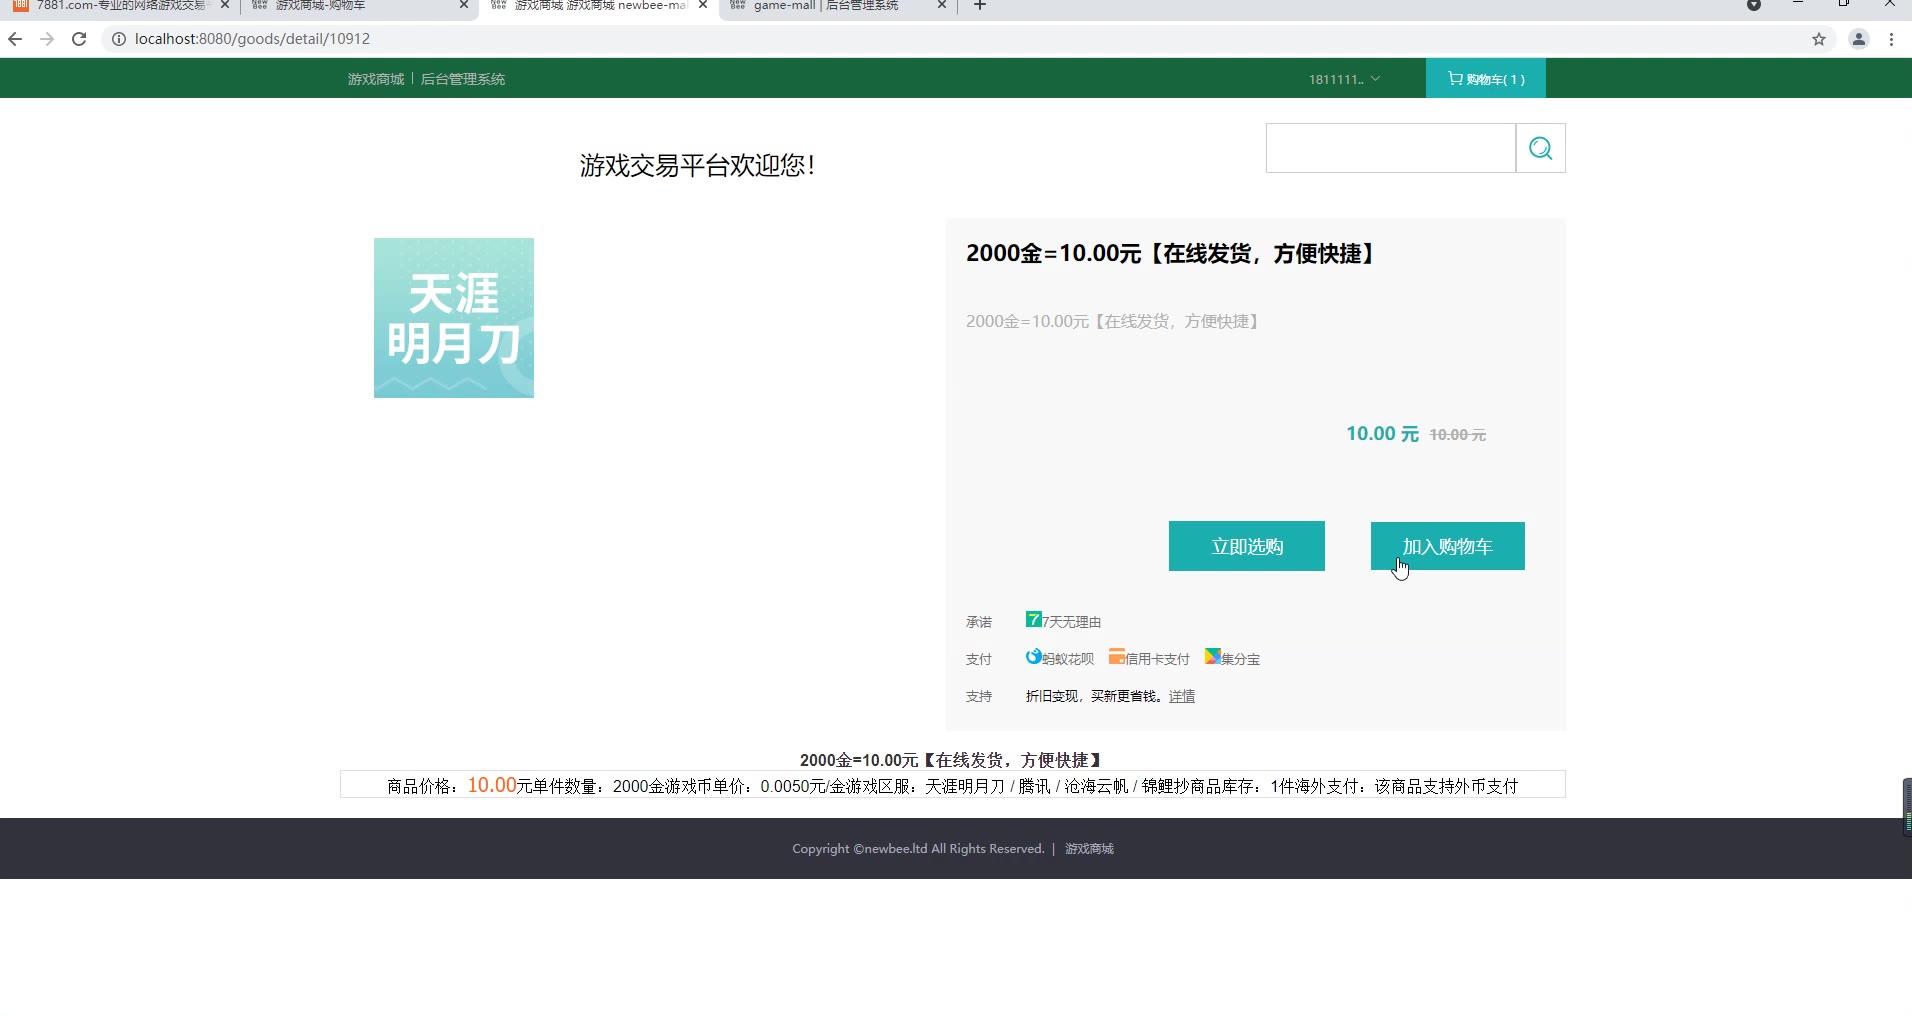The image size is (1912, 1016).
Task: Click the Copyright ©newbee.ltd footer text
Action: pyautogui.click(x=918, y=849)
